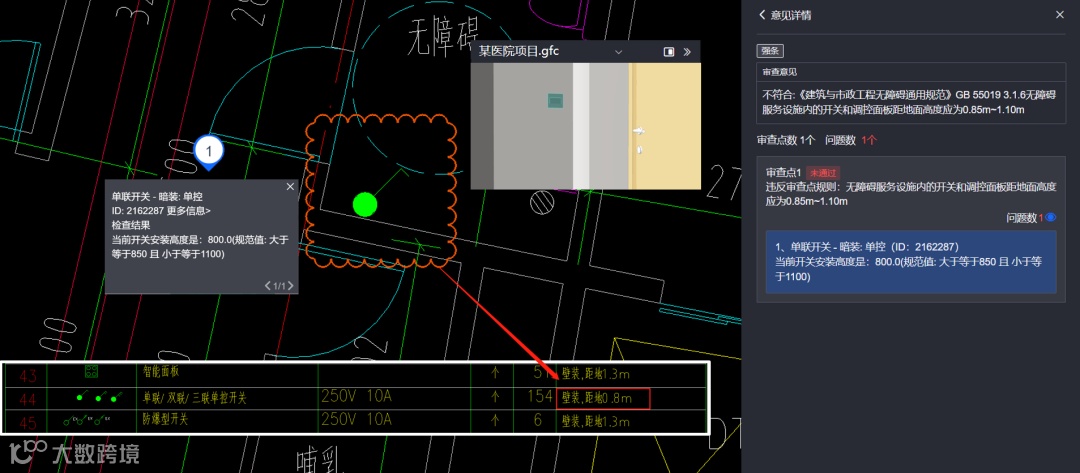Viewport: 1080px width, 473px height.
Task: Click the green switch symbol on drawing
Action: 365,204
